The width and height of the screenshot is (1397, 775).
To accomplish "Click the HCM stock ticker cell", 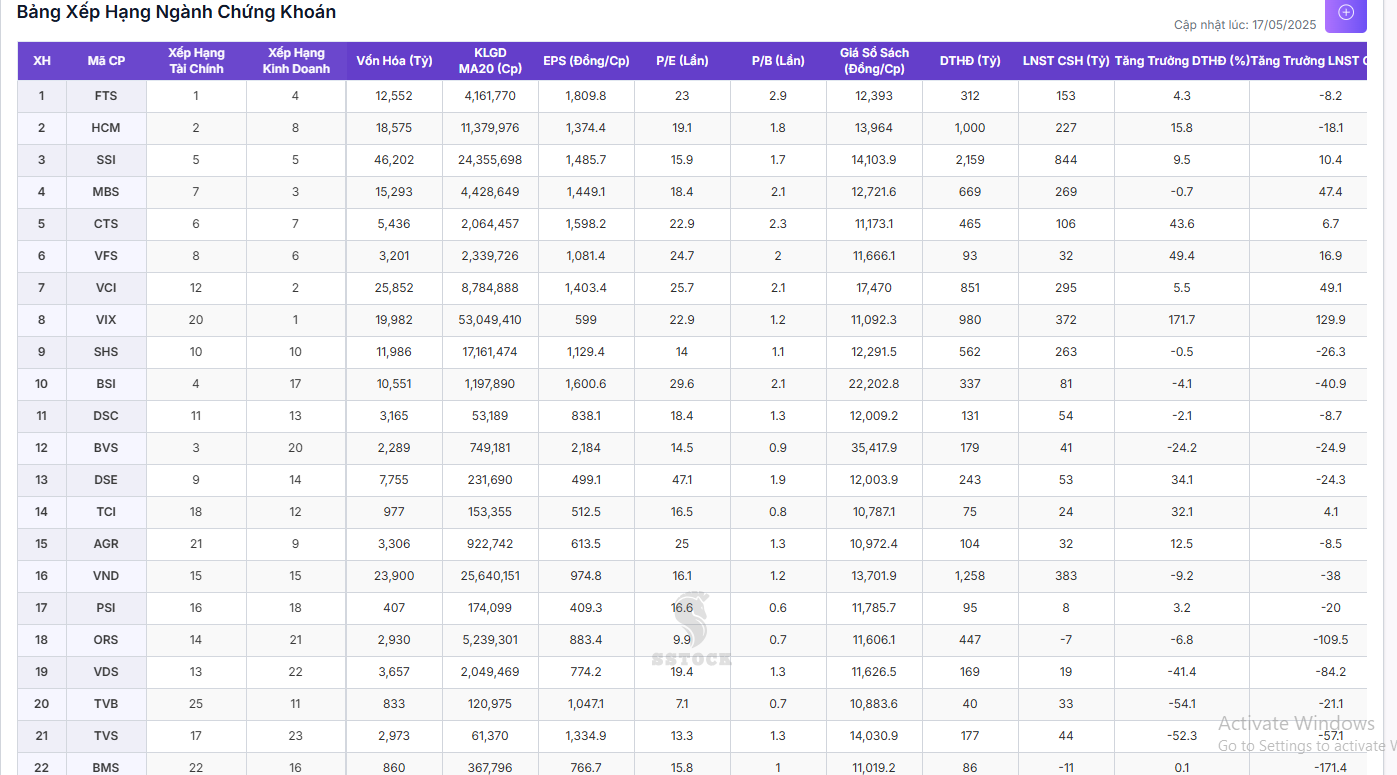I will pyautogui.click(x=106, y=128).
